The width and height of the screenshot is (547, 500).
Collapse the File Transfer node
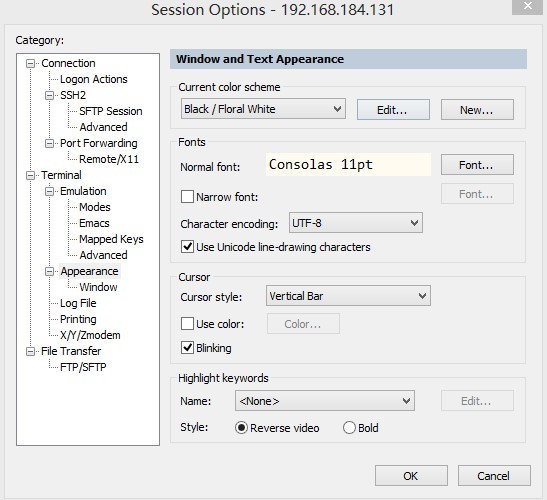pyautogui.click(x=31, y=351)
